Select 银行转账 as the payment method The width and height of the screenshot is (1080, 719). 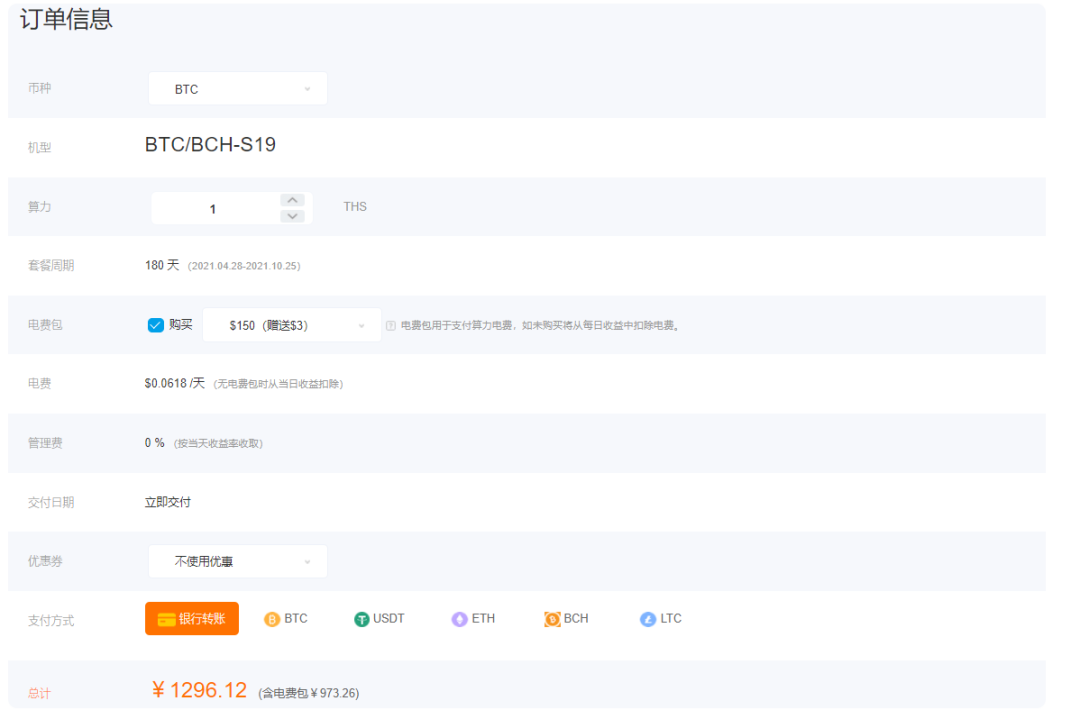click(x=191, y=618)
